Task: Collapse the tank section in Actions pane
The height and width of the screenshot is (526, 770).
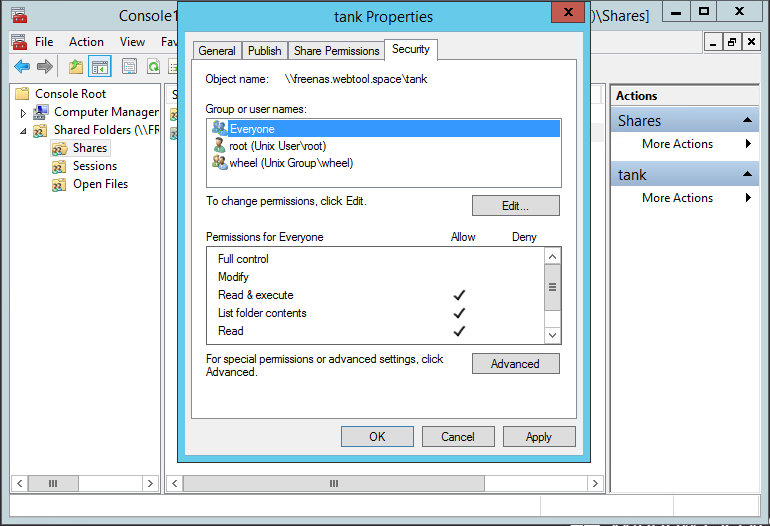Action: (x=747, y=173)
